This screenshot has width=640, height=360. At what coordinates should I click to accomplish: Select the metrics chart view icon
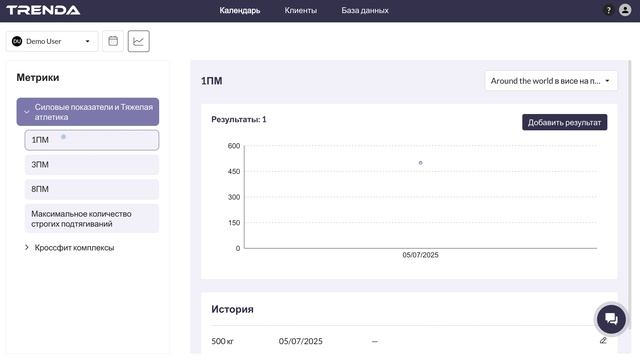(139, 41)
